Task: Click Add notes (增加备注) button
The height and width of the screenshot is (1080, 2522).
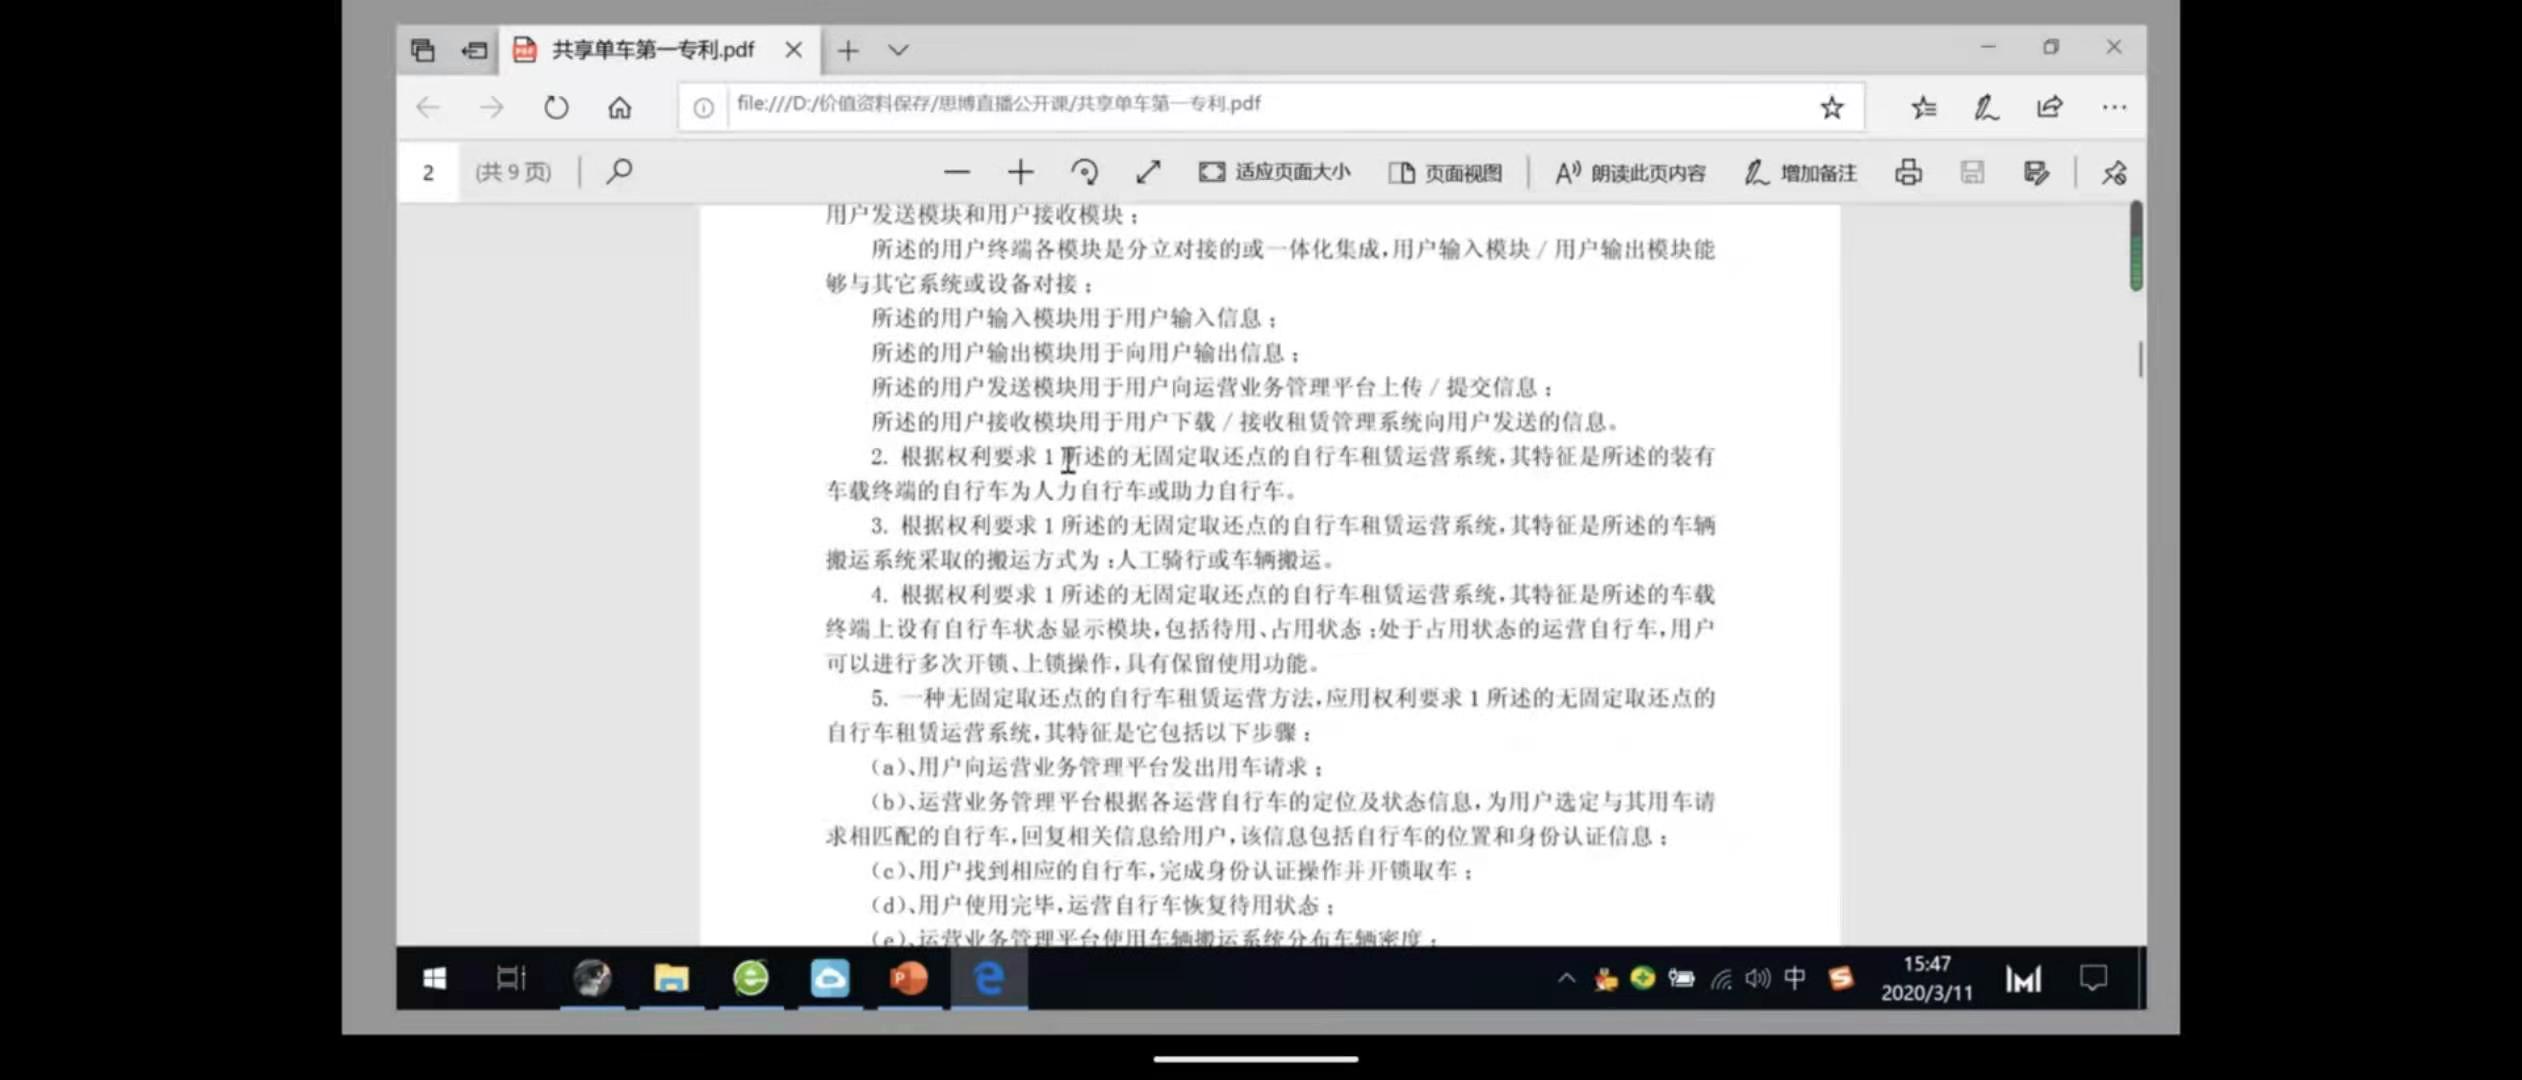Action: click(x=1800, y=173)
